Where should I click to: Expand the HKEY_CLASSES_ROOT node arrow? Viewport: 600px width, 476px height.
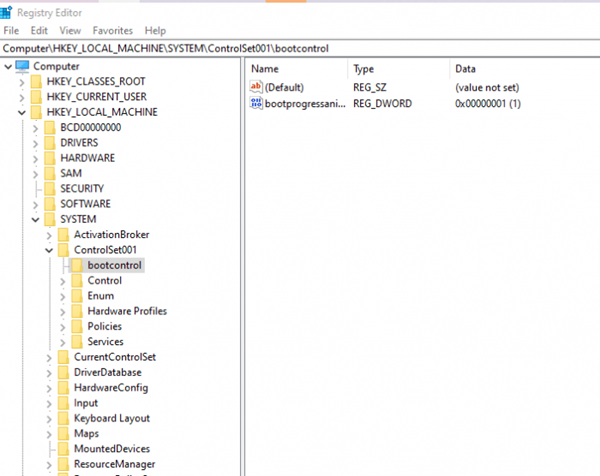tap(22, 82)
